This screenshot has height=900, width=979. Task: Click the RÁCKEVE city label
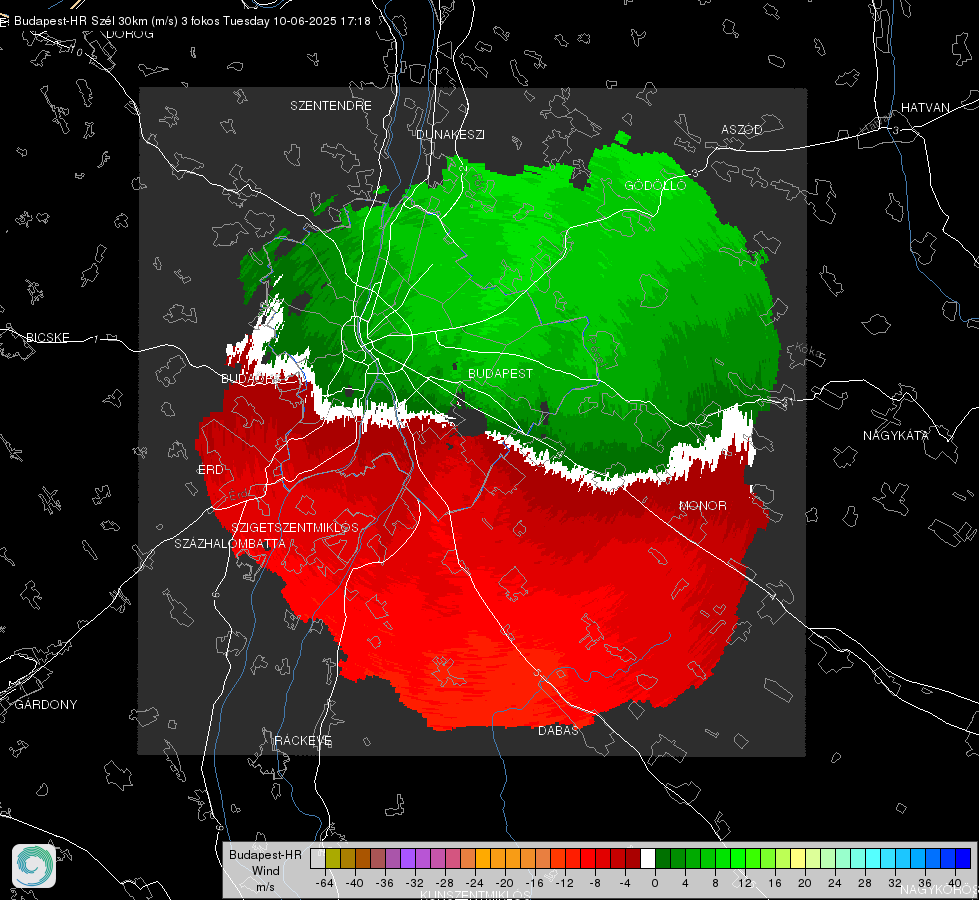[303, 740]
